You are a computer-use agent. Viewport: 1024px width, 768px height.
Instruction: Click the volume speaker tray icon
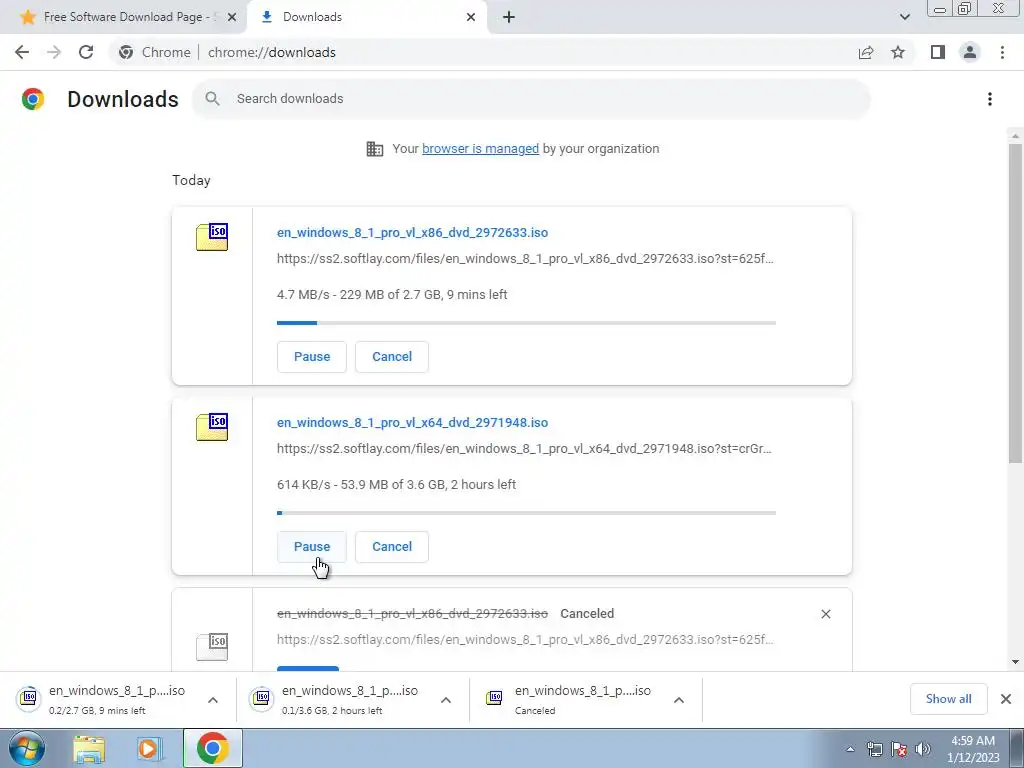(x=922, y=748)
